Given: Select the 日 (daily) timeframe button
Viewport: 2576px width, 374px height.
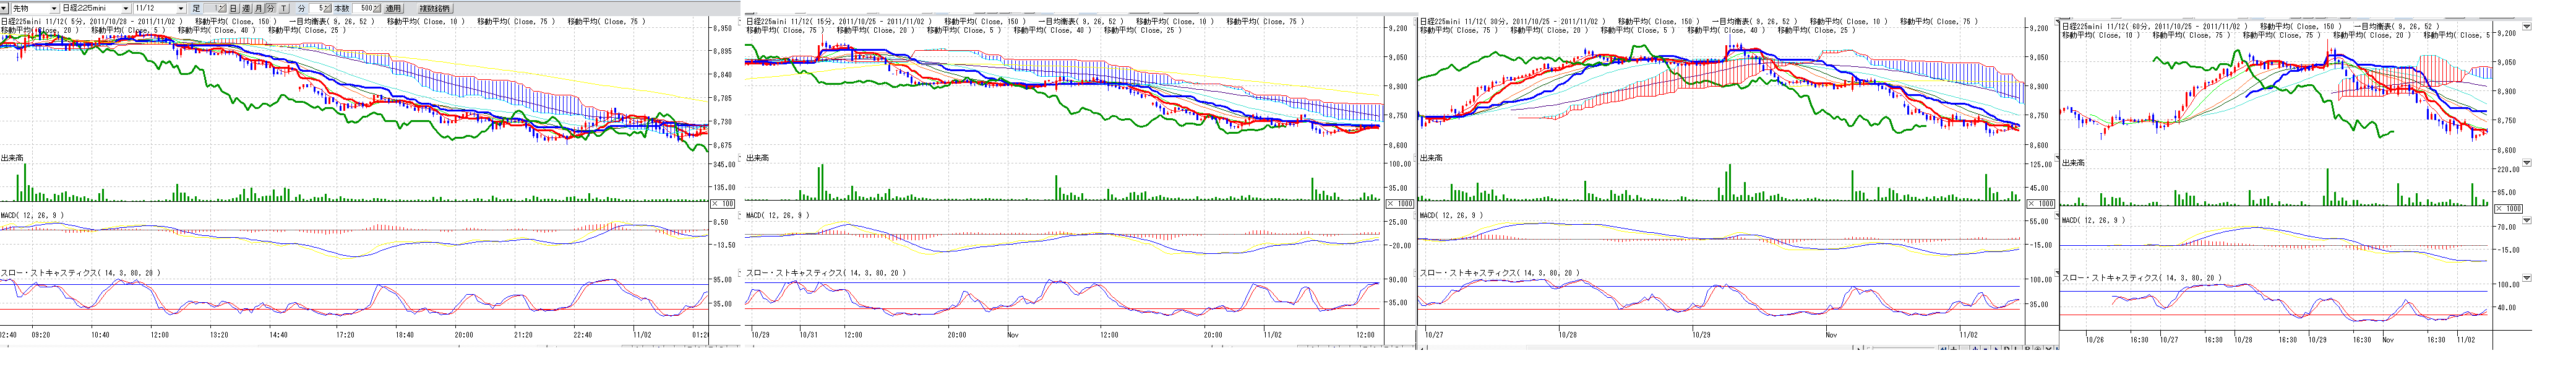Looking at the screenshot, I should [233, 8].
